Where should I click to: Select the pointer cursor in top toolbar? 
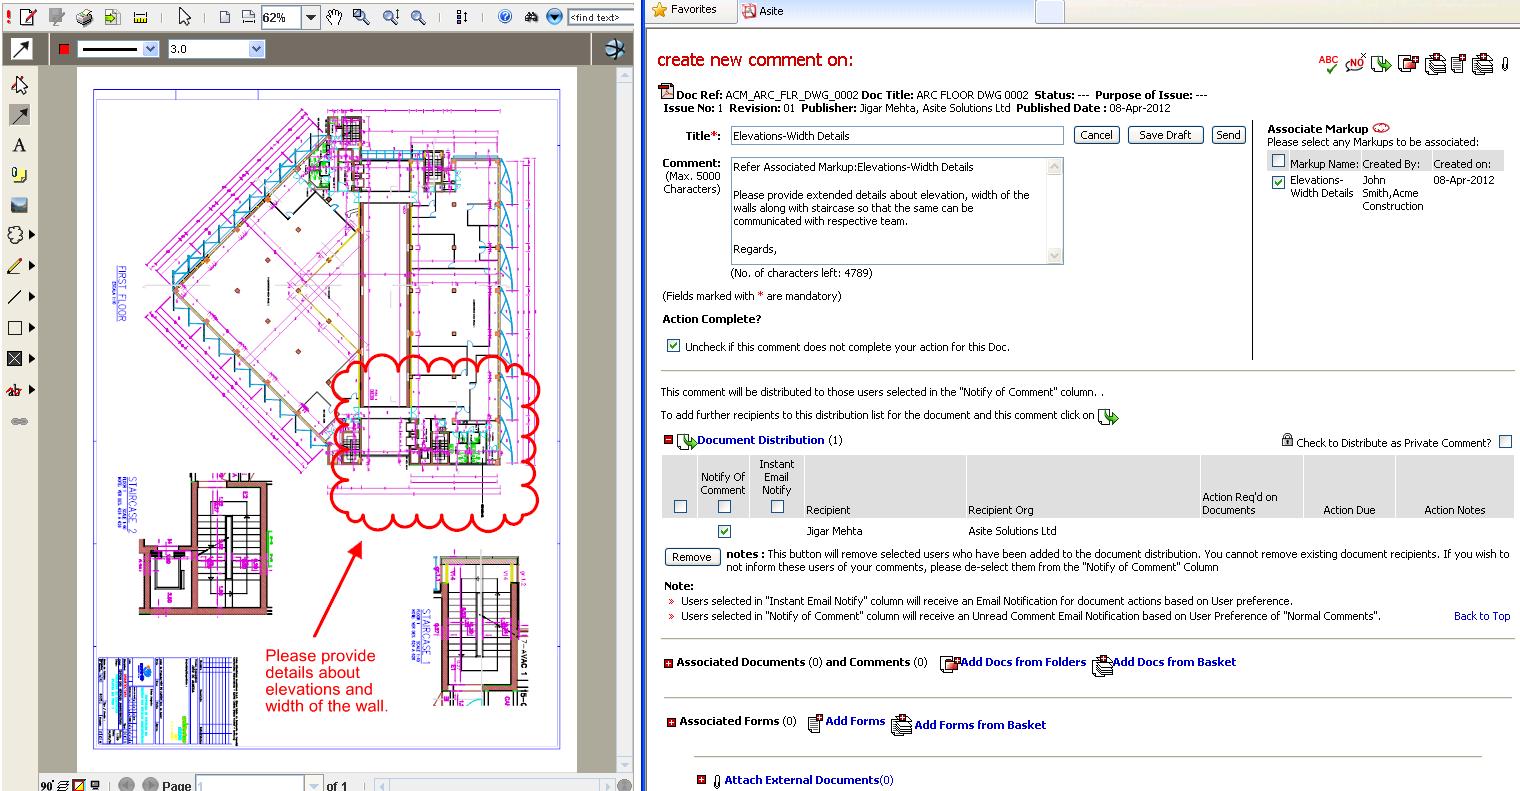184,17
